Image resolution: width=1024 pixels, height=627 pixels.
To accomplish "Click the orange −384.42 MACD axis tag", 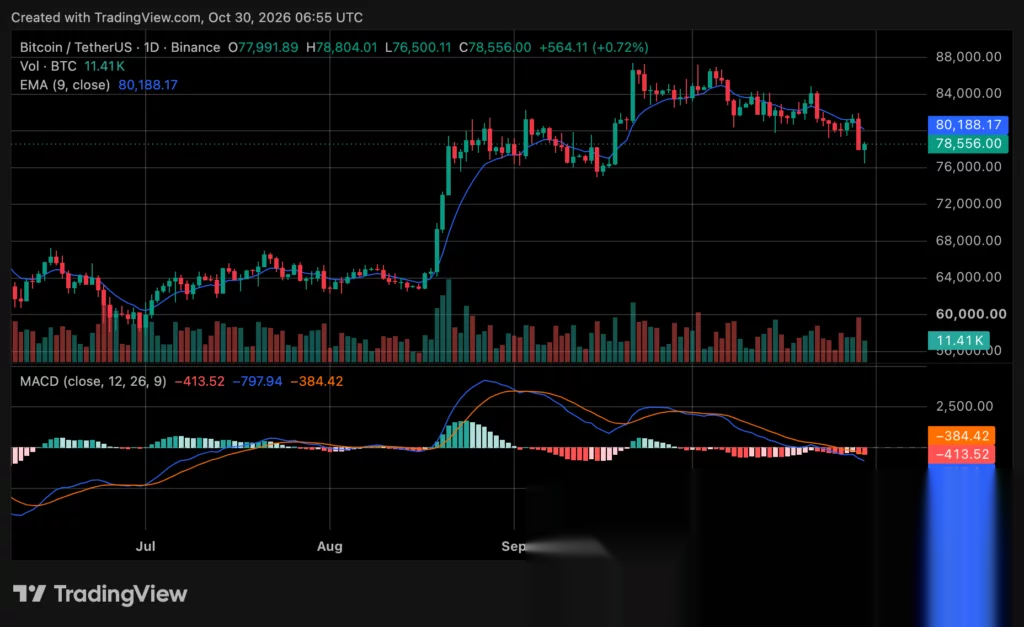I will tap(961, 436).
